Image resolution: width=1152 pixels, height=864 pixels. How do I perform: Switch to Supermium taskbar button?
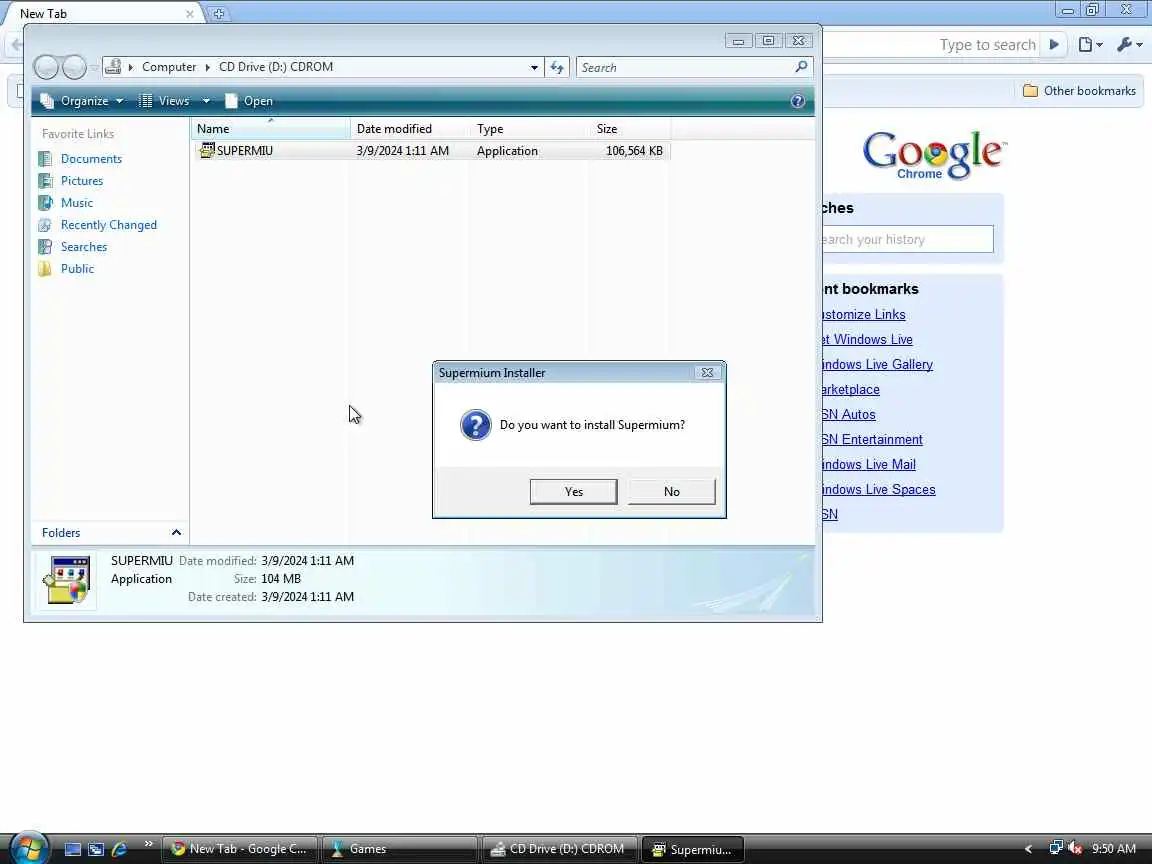click(693, 849)
